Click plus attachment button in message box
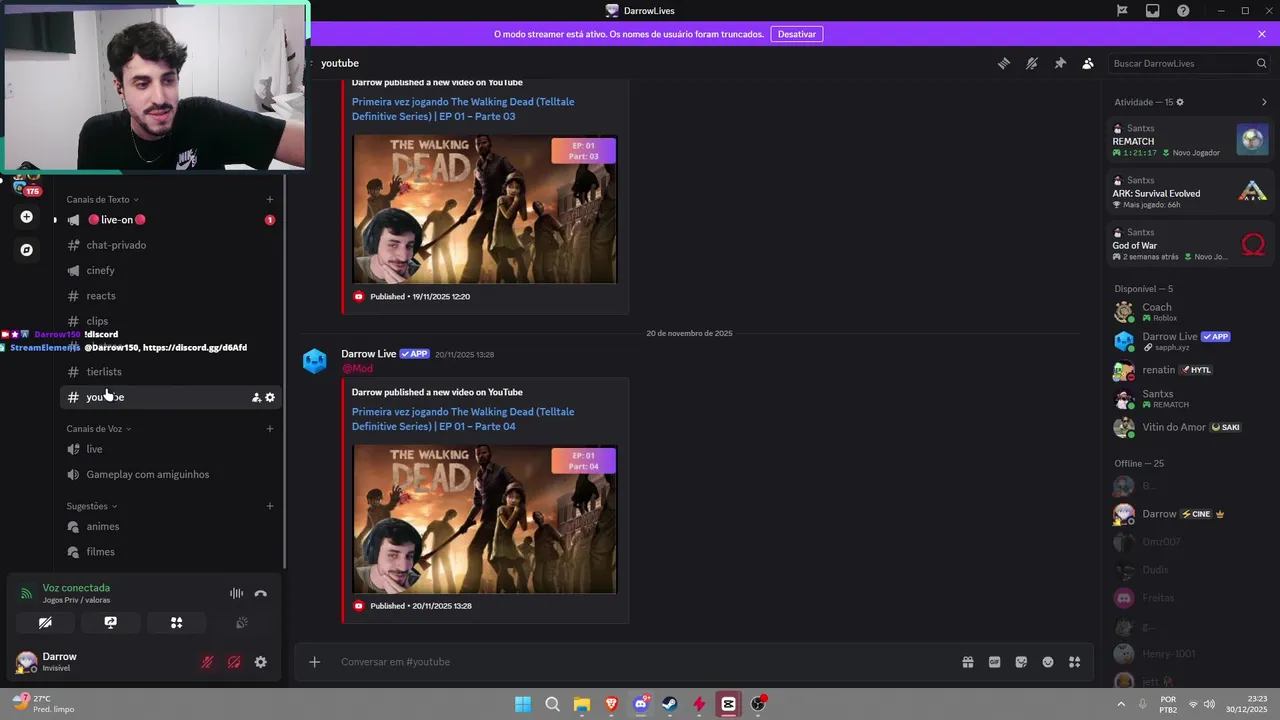This screenshot has width=1280, height=720. 314,662
